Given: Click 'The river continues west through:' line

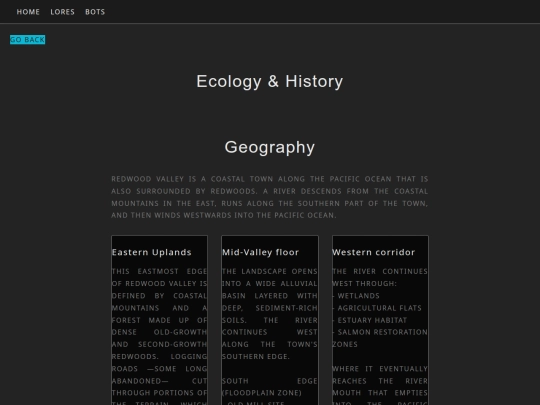Looking at the screenshot, I should [x=380, y=277].
